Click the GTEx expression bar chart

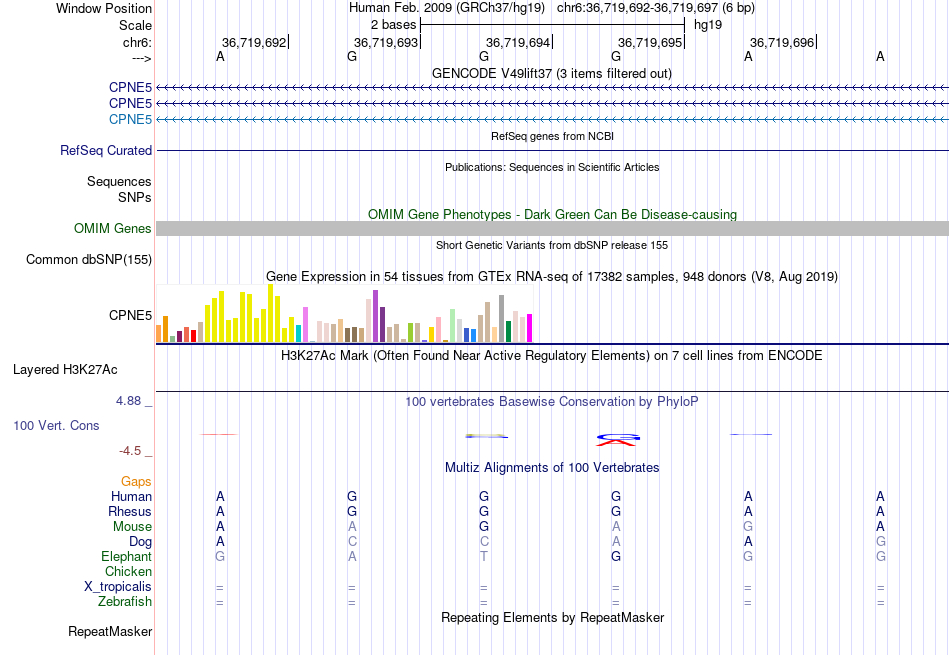tap(344, 314)
